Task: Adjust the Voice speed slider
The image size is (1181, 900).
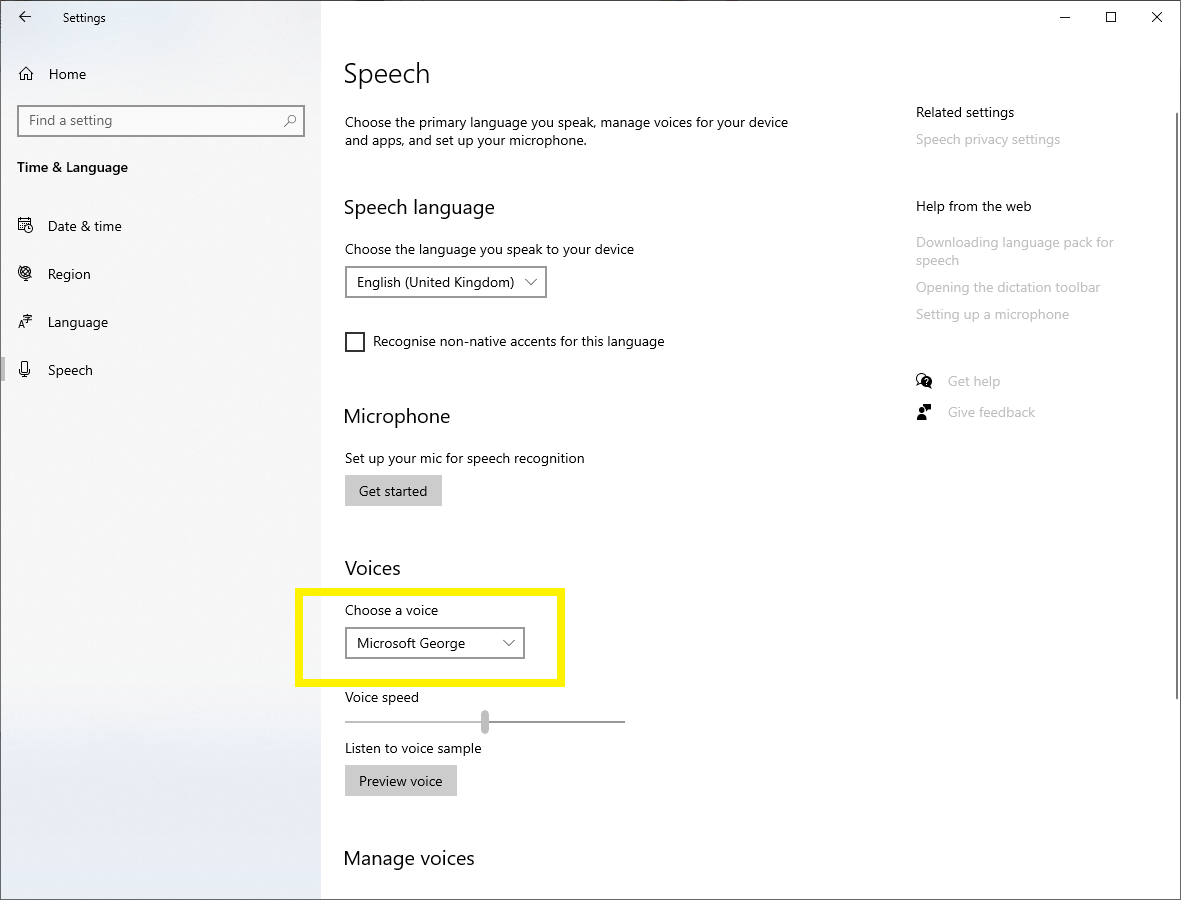Action: click(486, 720)
